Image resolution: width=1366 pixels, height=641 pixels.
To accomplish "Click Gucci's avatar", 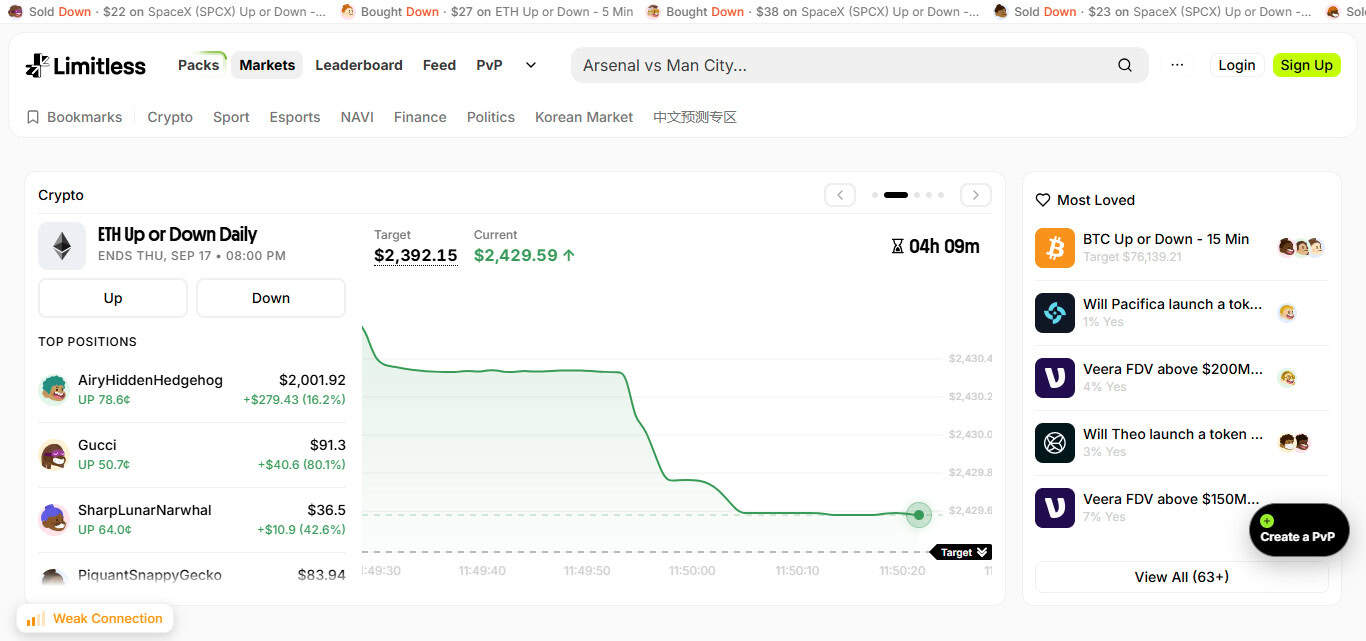I will click(54, 454).
